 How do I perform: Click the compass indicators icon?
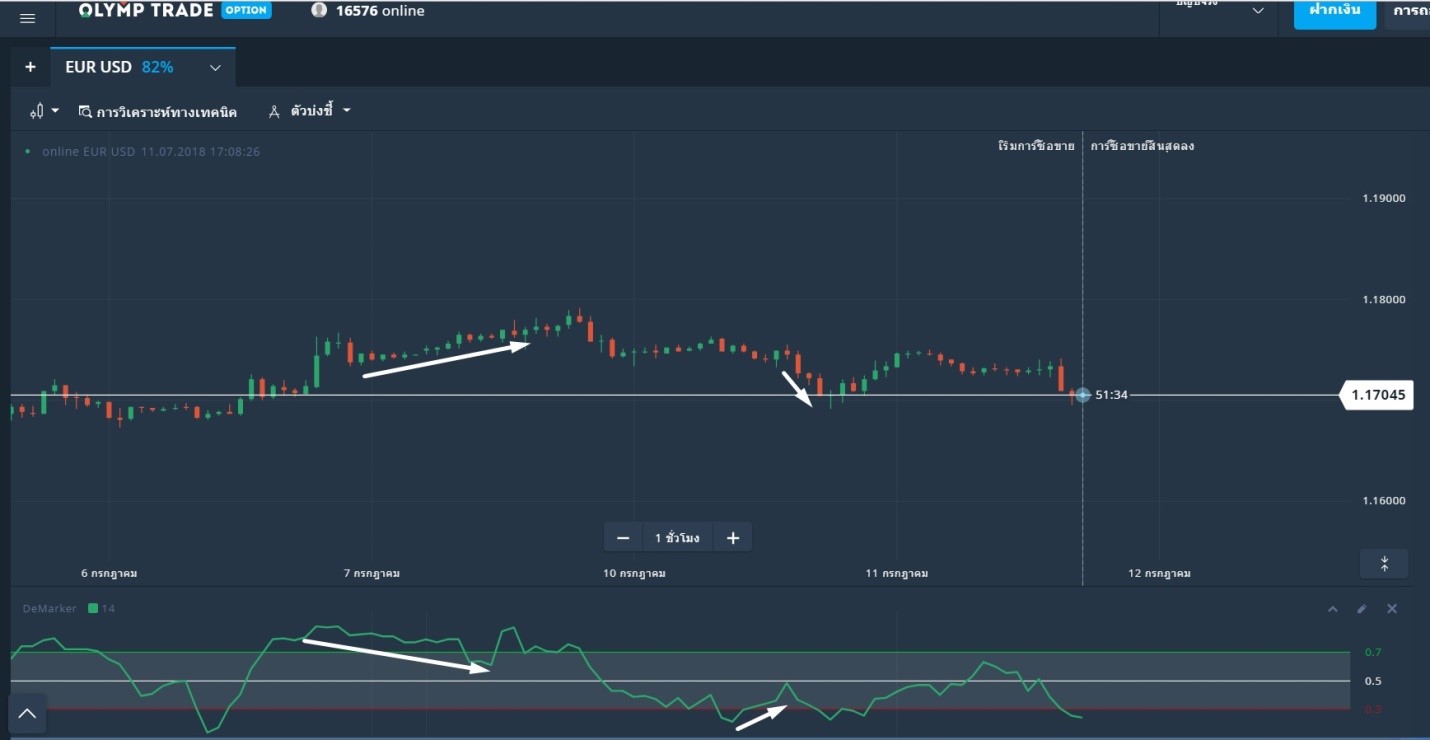point(274,112)
